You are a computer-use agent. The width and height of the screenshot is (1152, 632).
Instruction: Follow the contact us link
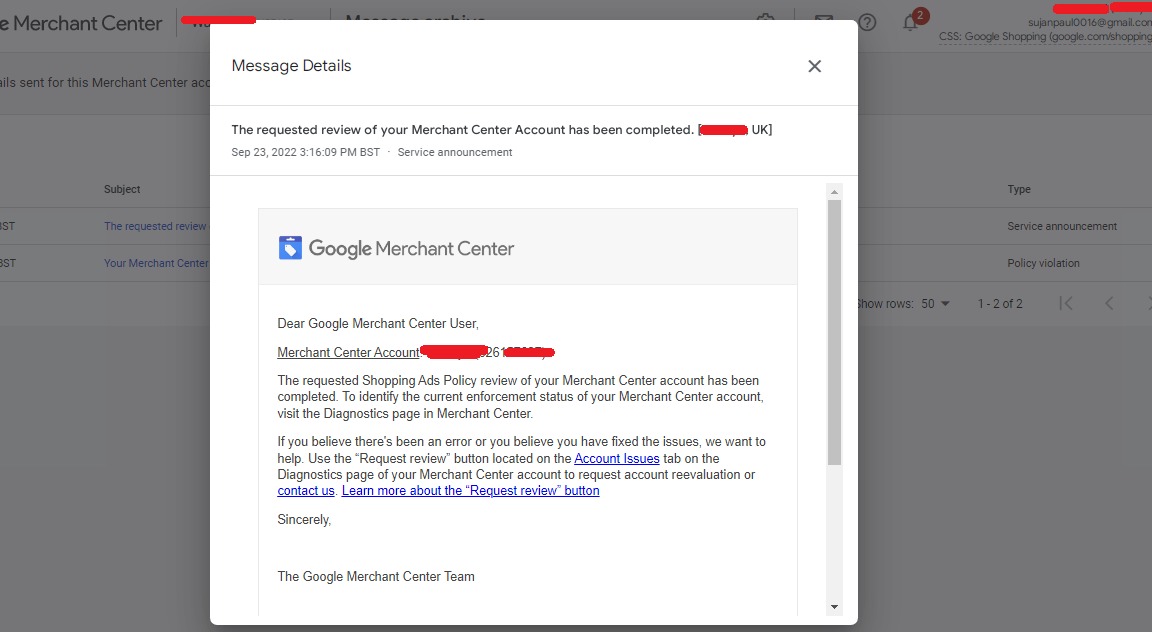[x=306, y=491]
